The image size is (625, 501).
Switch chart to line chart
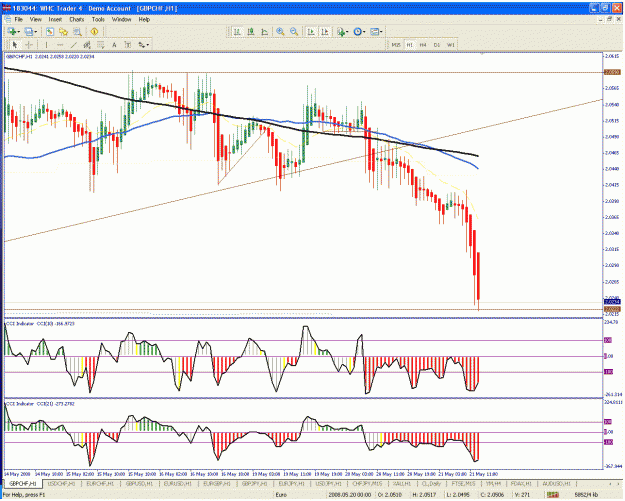coord(264,31)
